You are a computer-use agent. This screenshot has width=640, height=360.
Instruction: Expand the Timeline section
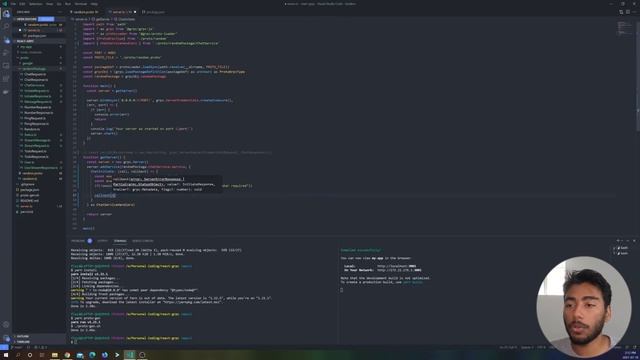pyautogui.click(x=39, y=342)
